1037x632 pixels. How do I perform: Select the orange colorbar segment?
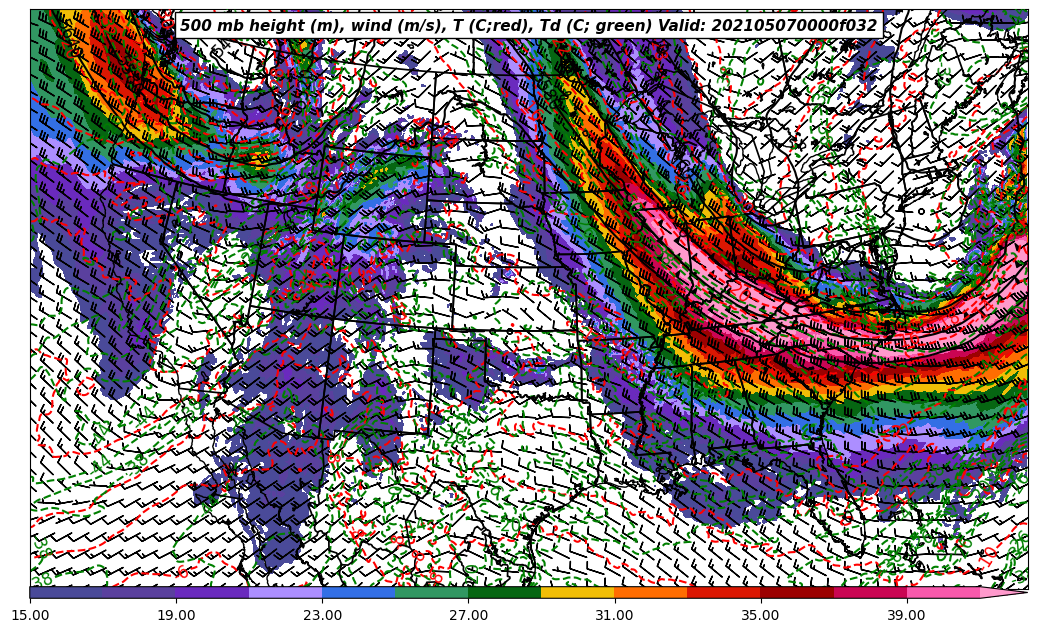[x=650, y=592]
